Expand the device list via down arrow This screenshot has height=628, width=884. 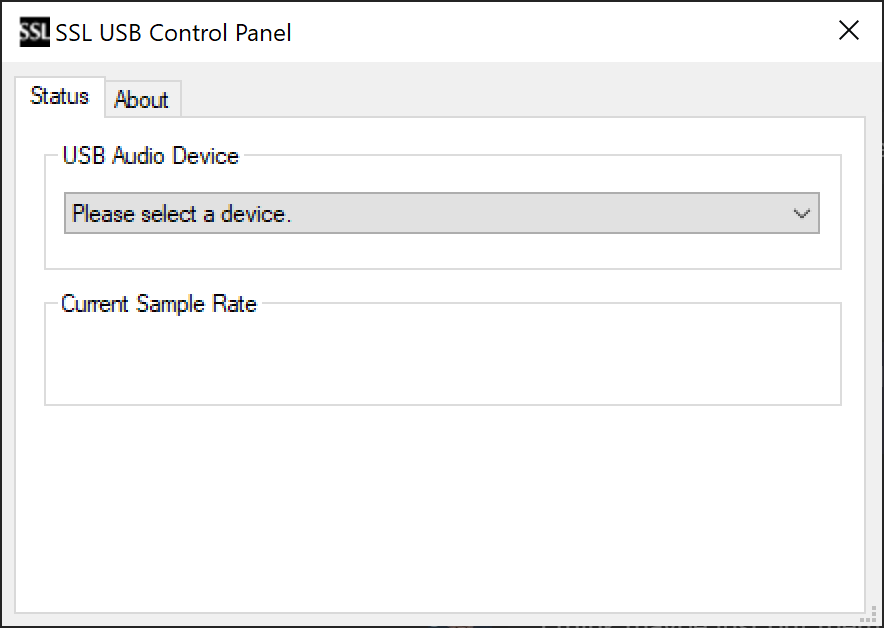click(x=801, y=213)
